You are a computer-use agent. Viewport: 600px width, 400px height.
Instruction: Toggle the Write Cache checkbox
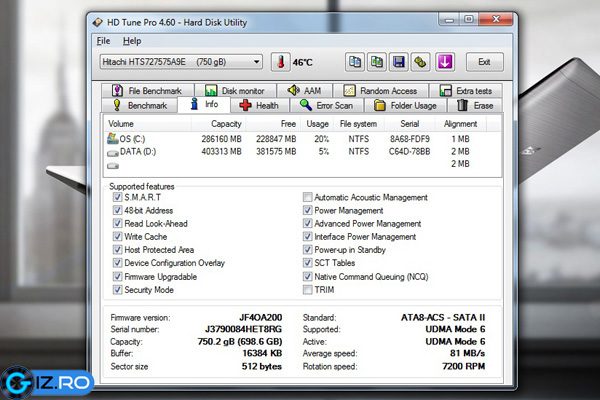[117, 237]
